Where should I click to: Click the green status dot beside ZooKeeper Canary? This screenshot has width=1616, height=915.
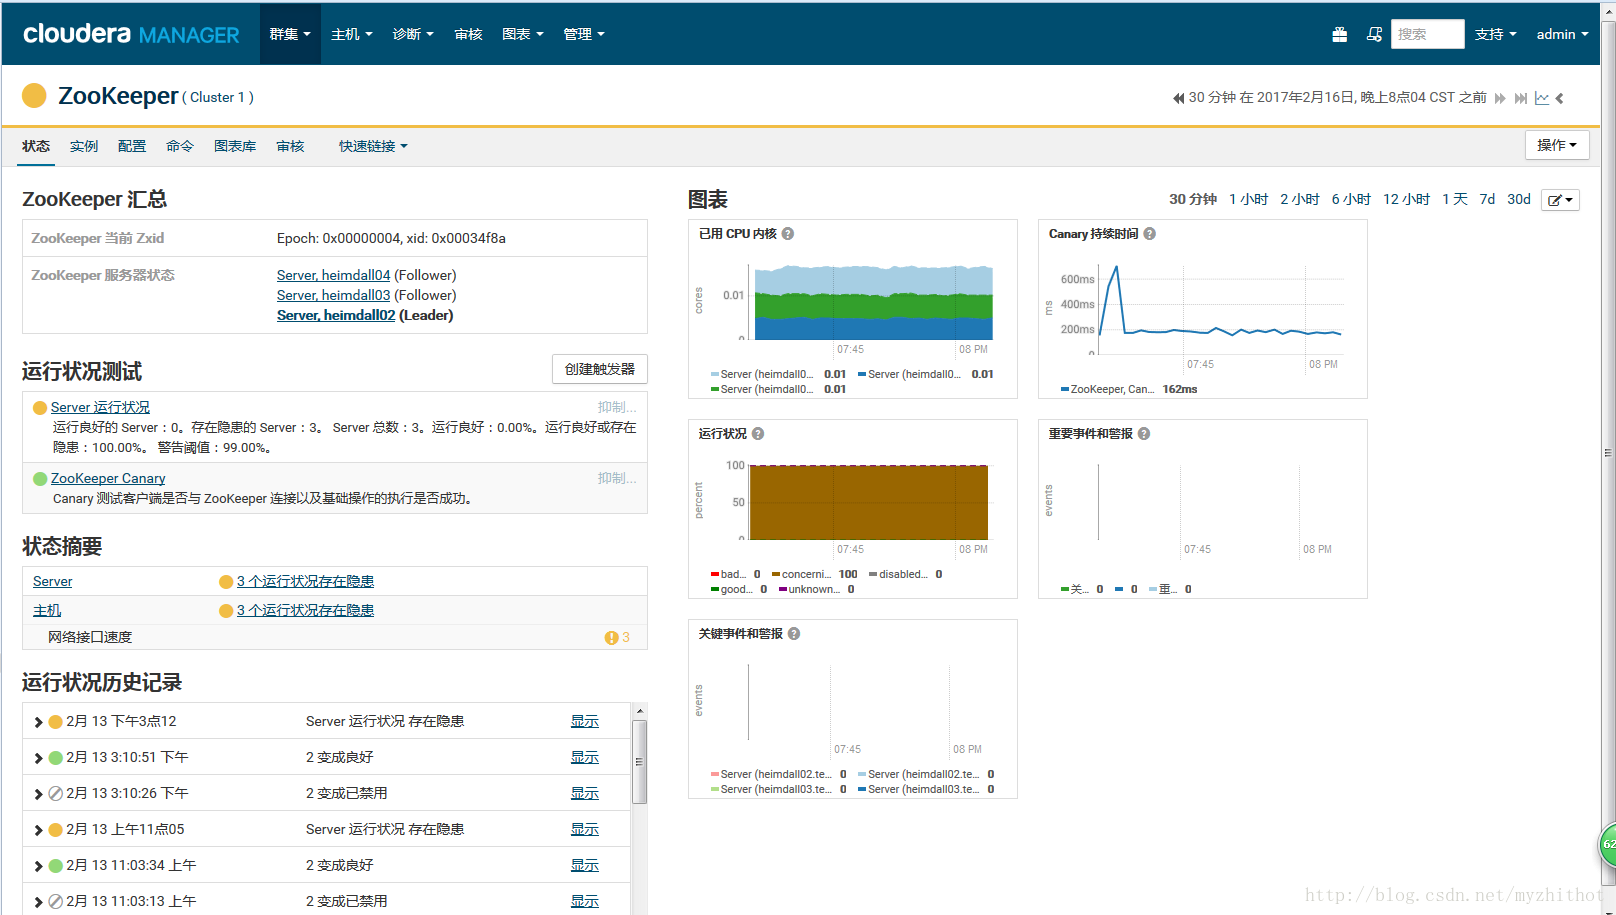[x=40, y=479]
